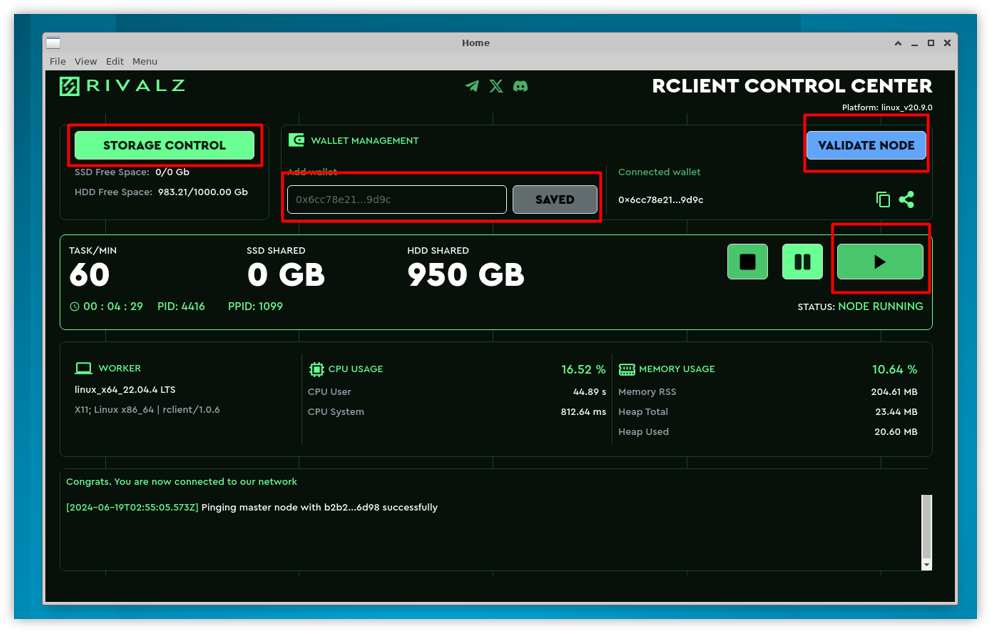Click the log timestamp 2024-06-19T02:55:05.573Z
Image resolution: width=991 pixels, height=633 pixels.
(x=132, y=507)
